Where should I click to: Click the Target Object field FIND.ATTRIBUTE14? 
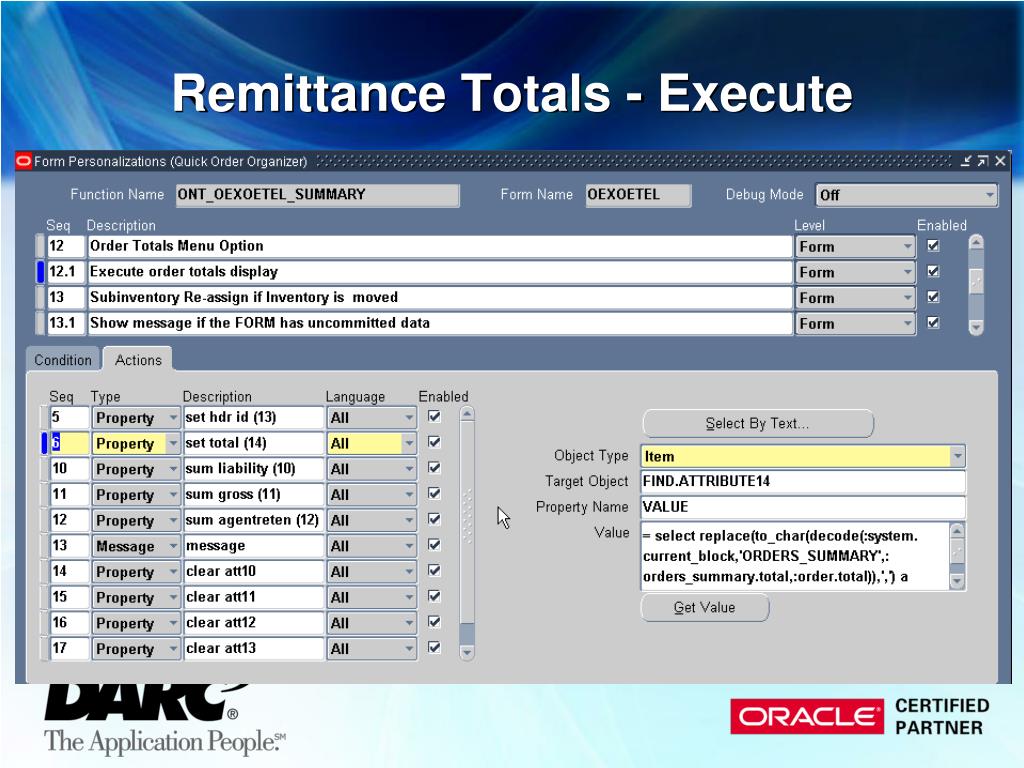click(803, 481)
